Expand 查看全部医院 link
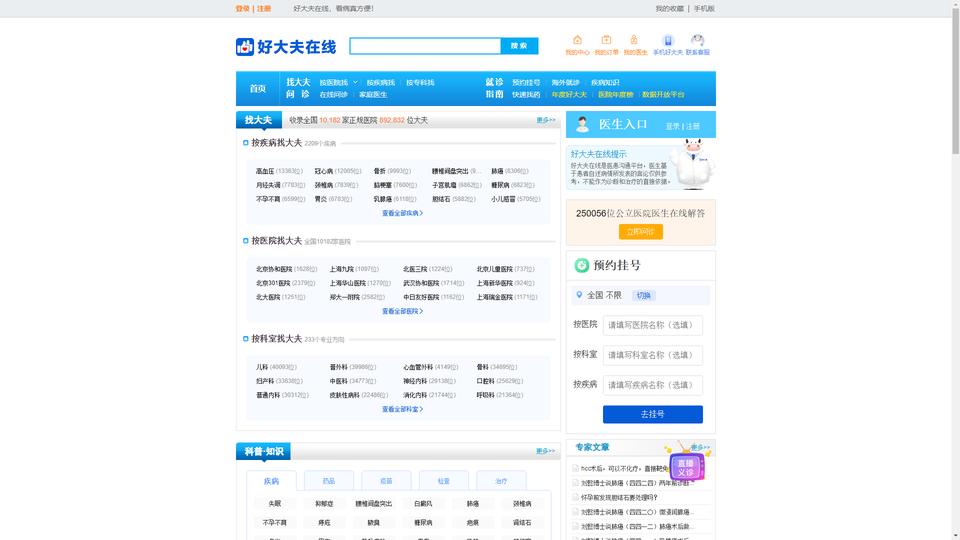 pyautogui.click(x=402, y=311)
